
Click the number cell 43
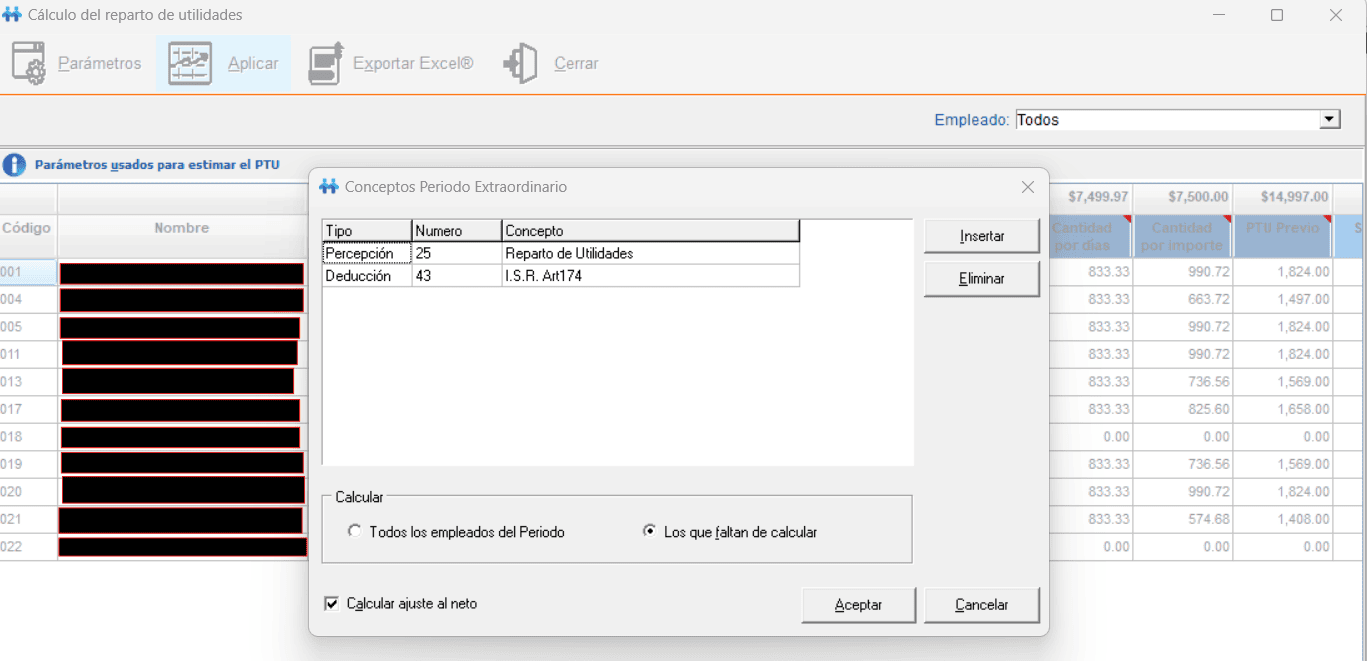pos(457,276)
